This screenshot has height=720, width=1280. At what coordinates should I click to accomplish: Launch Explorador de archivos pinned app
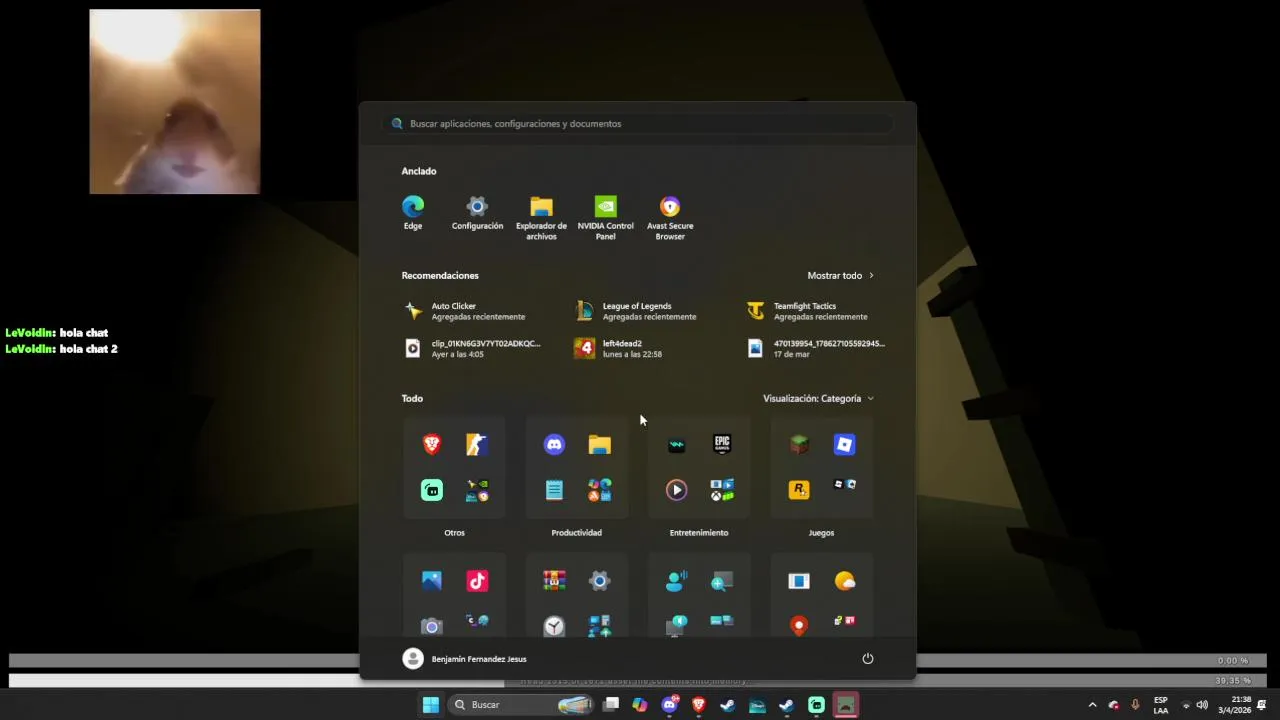[541, 218]
